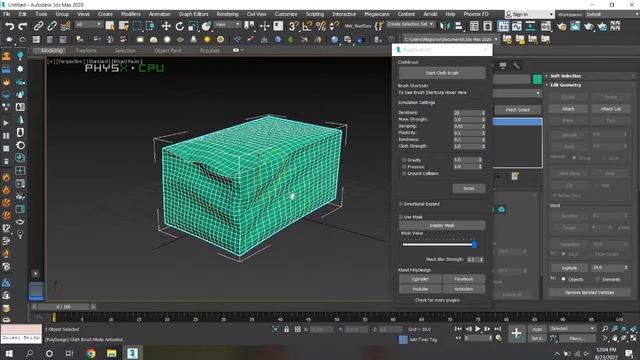Click the Unlink Selection broken-chain icon
The height and width of the screenshot is (360, 640).
click(52, 26)
